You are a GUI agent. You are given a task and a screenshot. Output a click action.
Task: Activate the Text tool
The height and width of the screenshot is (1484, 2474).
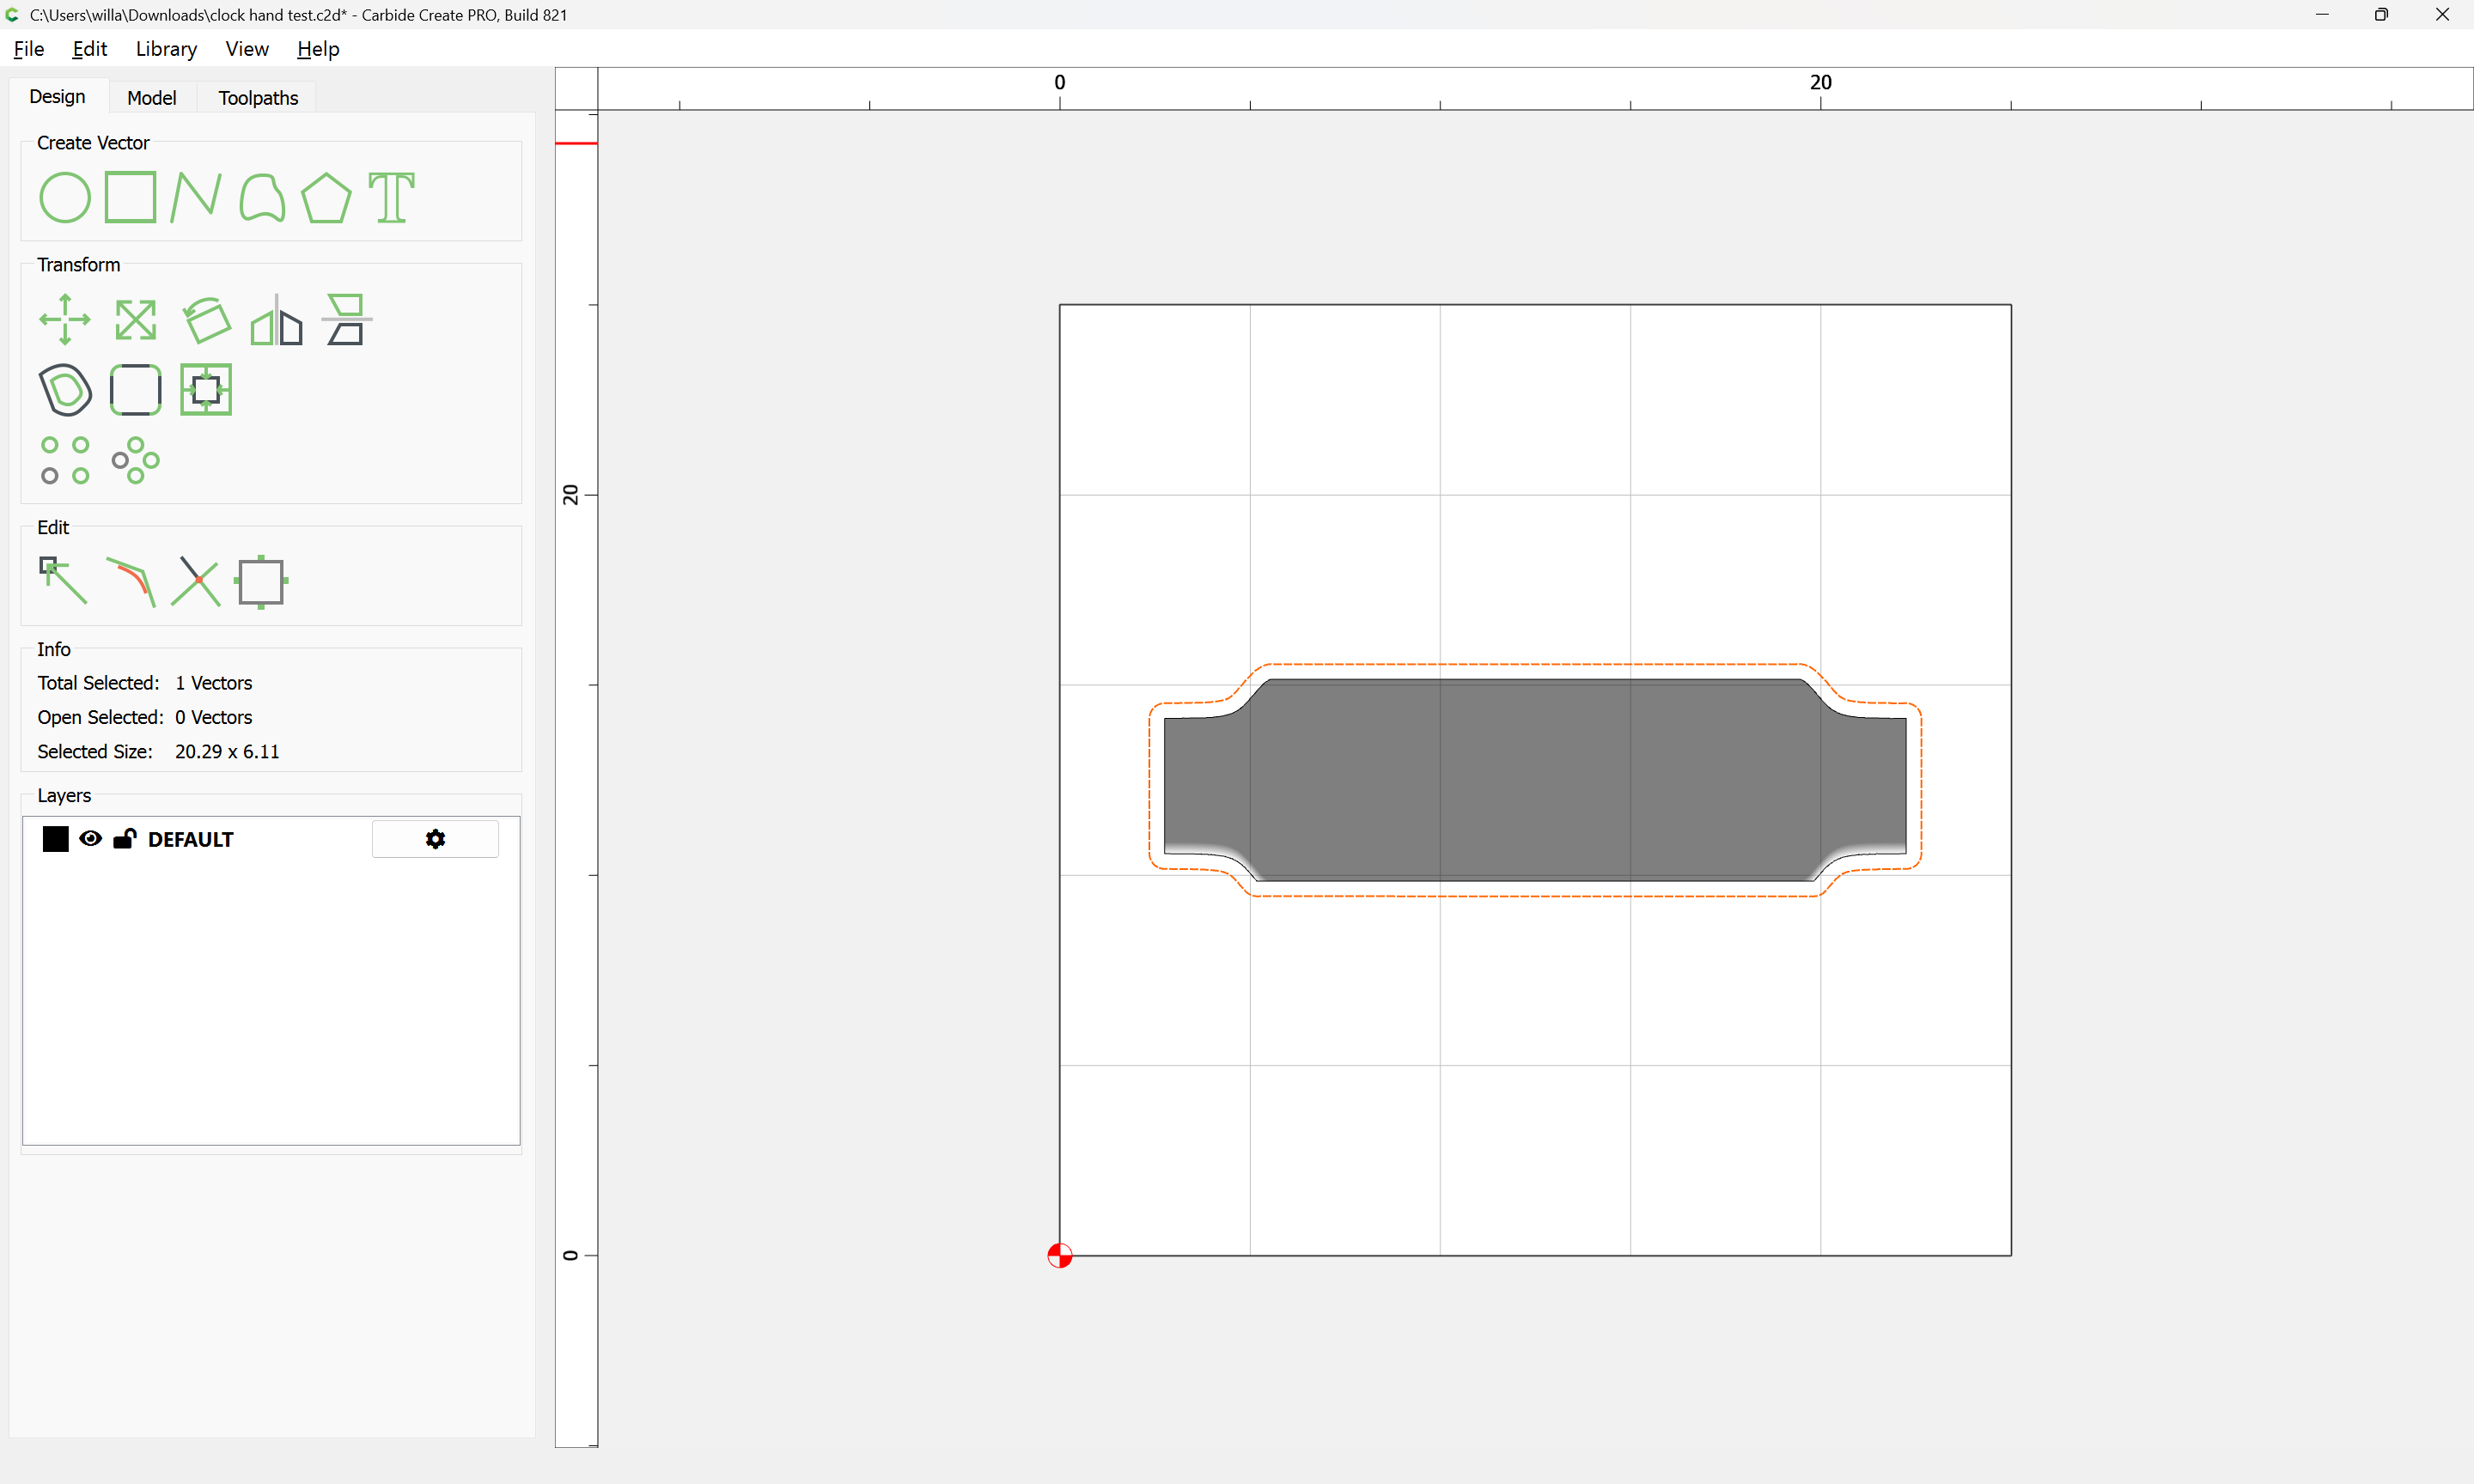pos(391,197)
